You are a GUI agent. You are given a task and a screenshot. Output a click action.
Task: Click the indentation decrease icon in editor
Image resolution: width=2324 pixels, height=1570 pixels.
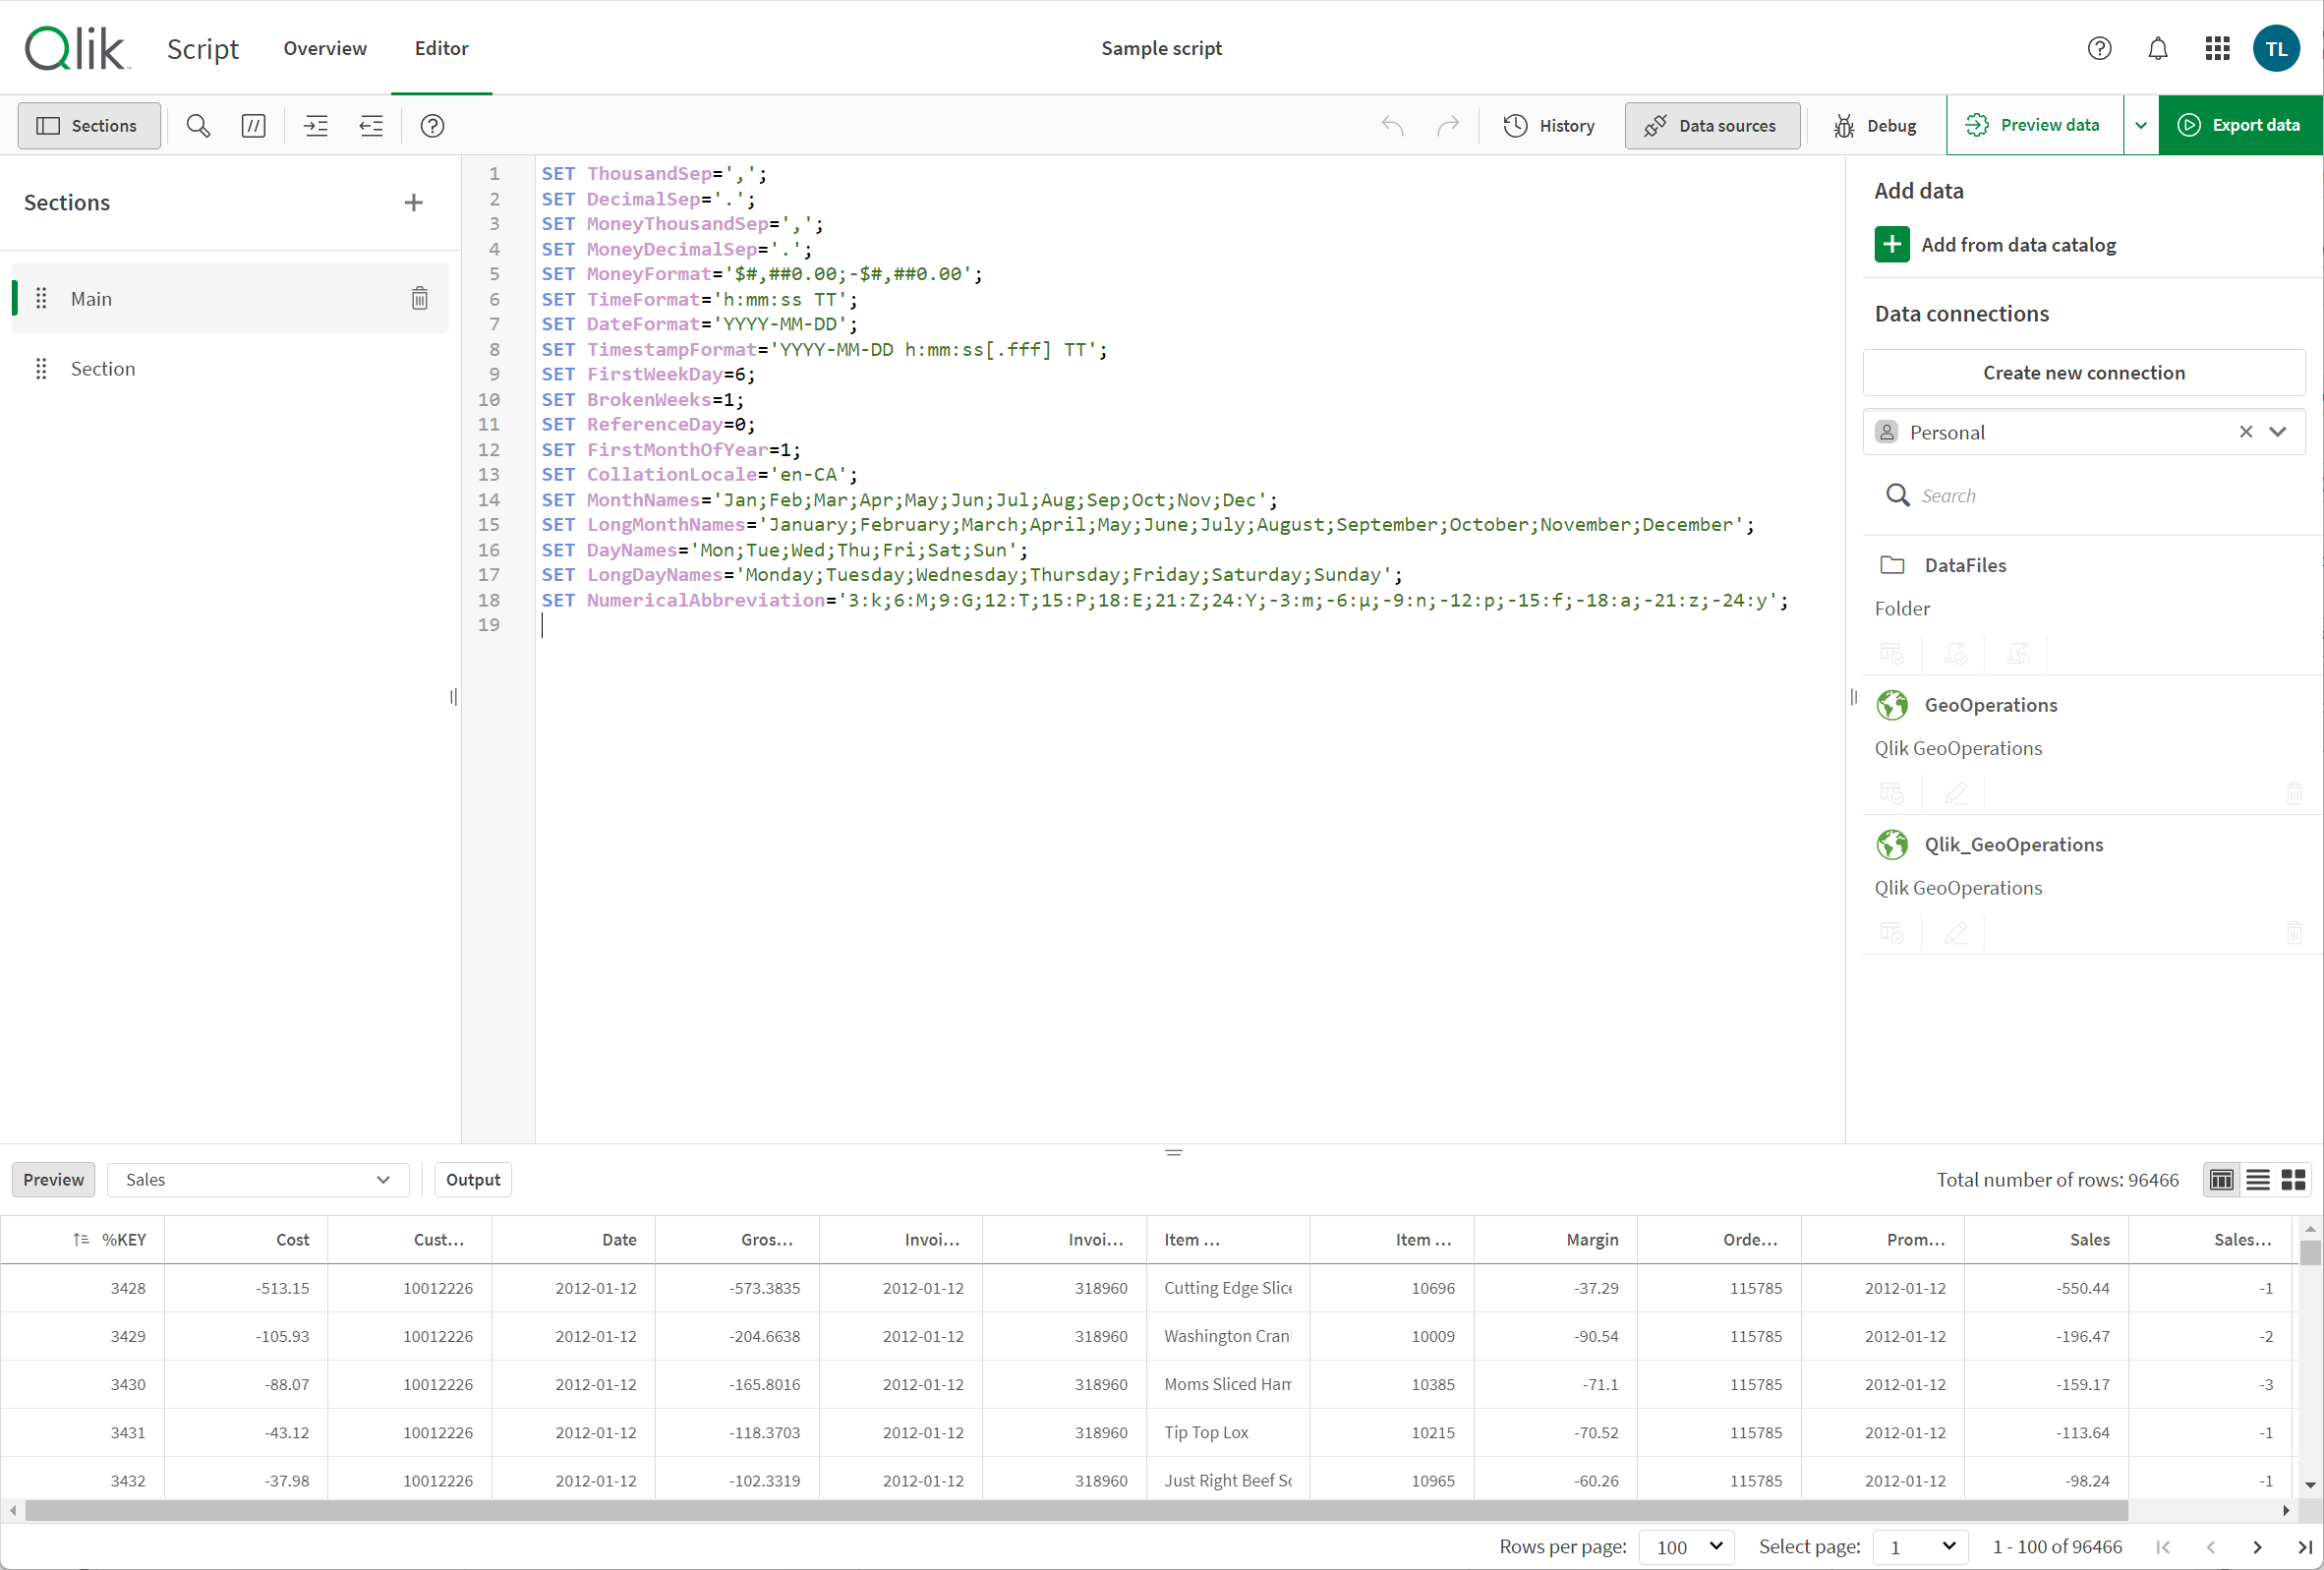[x=370, y=125]
